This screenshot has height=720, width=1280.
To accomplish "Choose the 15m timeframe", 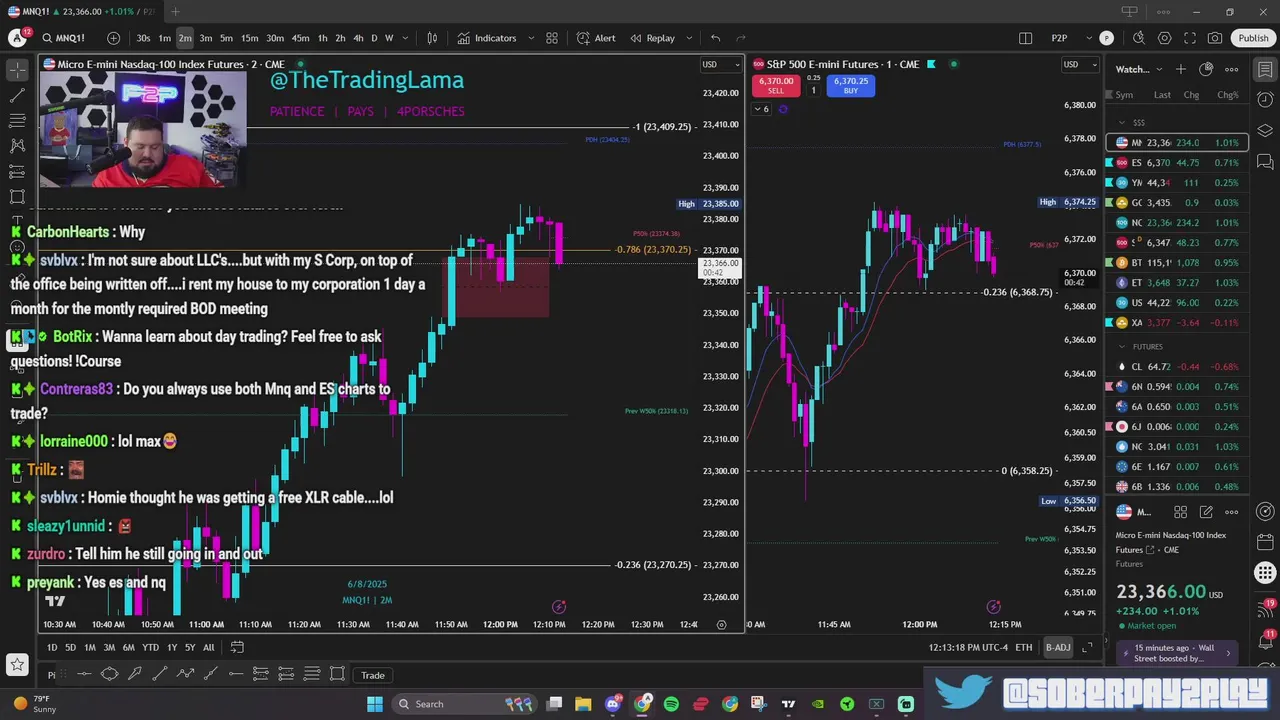I will (249, 38).
